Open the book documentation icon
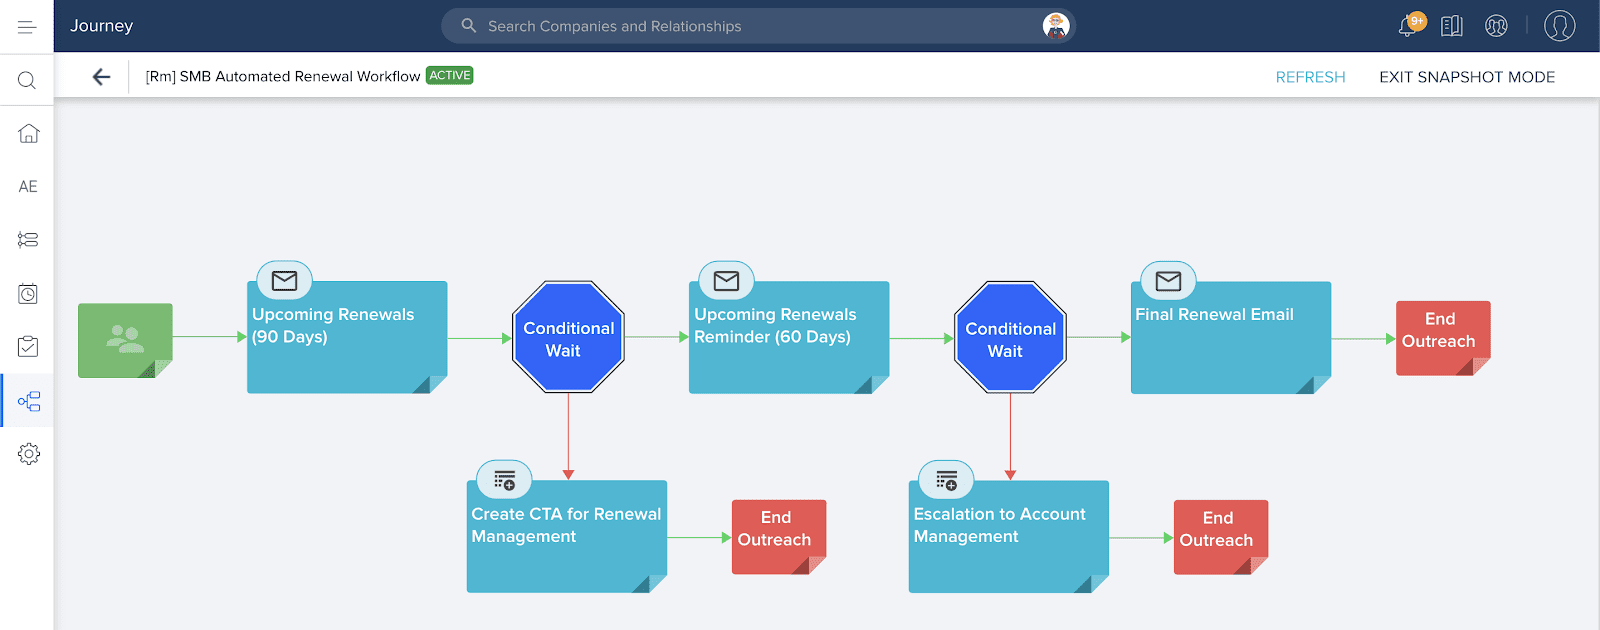Viewport: 1600px width, 630px height. click(1451, 26)
